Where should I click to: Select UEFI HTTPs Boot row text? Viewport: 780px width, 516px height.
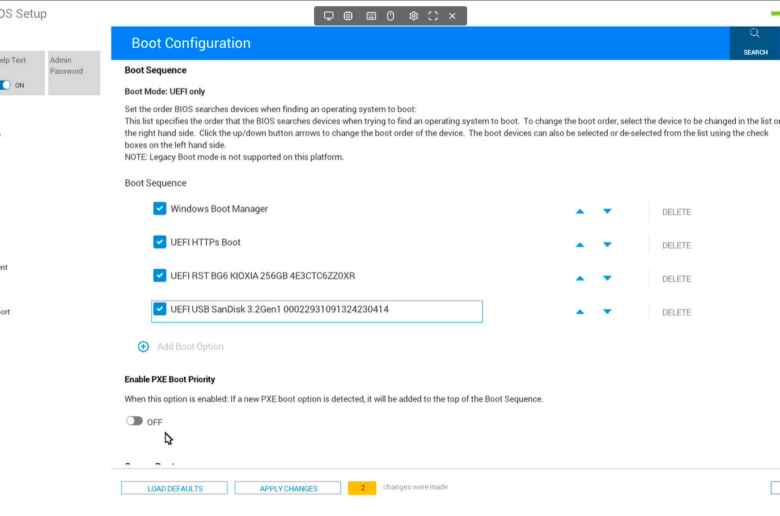[205, 242]
